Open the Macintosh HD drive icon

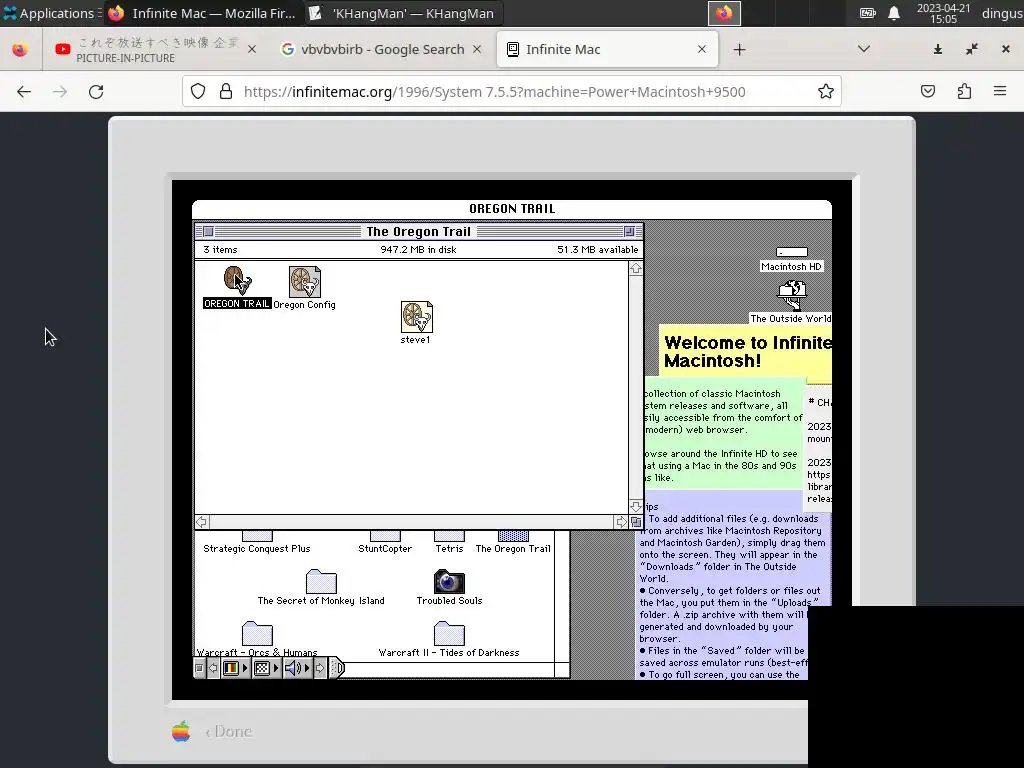point(792,252)
